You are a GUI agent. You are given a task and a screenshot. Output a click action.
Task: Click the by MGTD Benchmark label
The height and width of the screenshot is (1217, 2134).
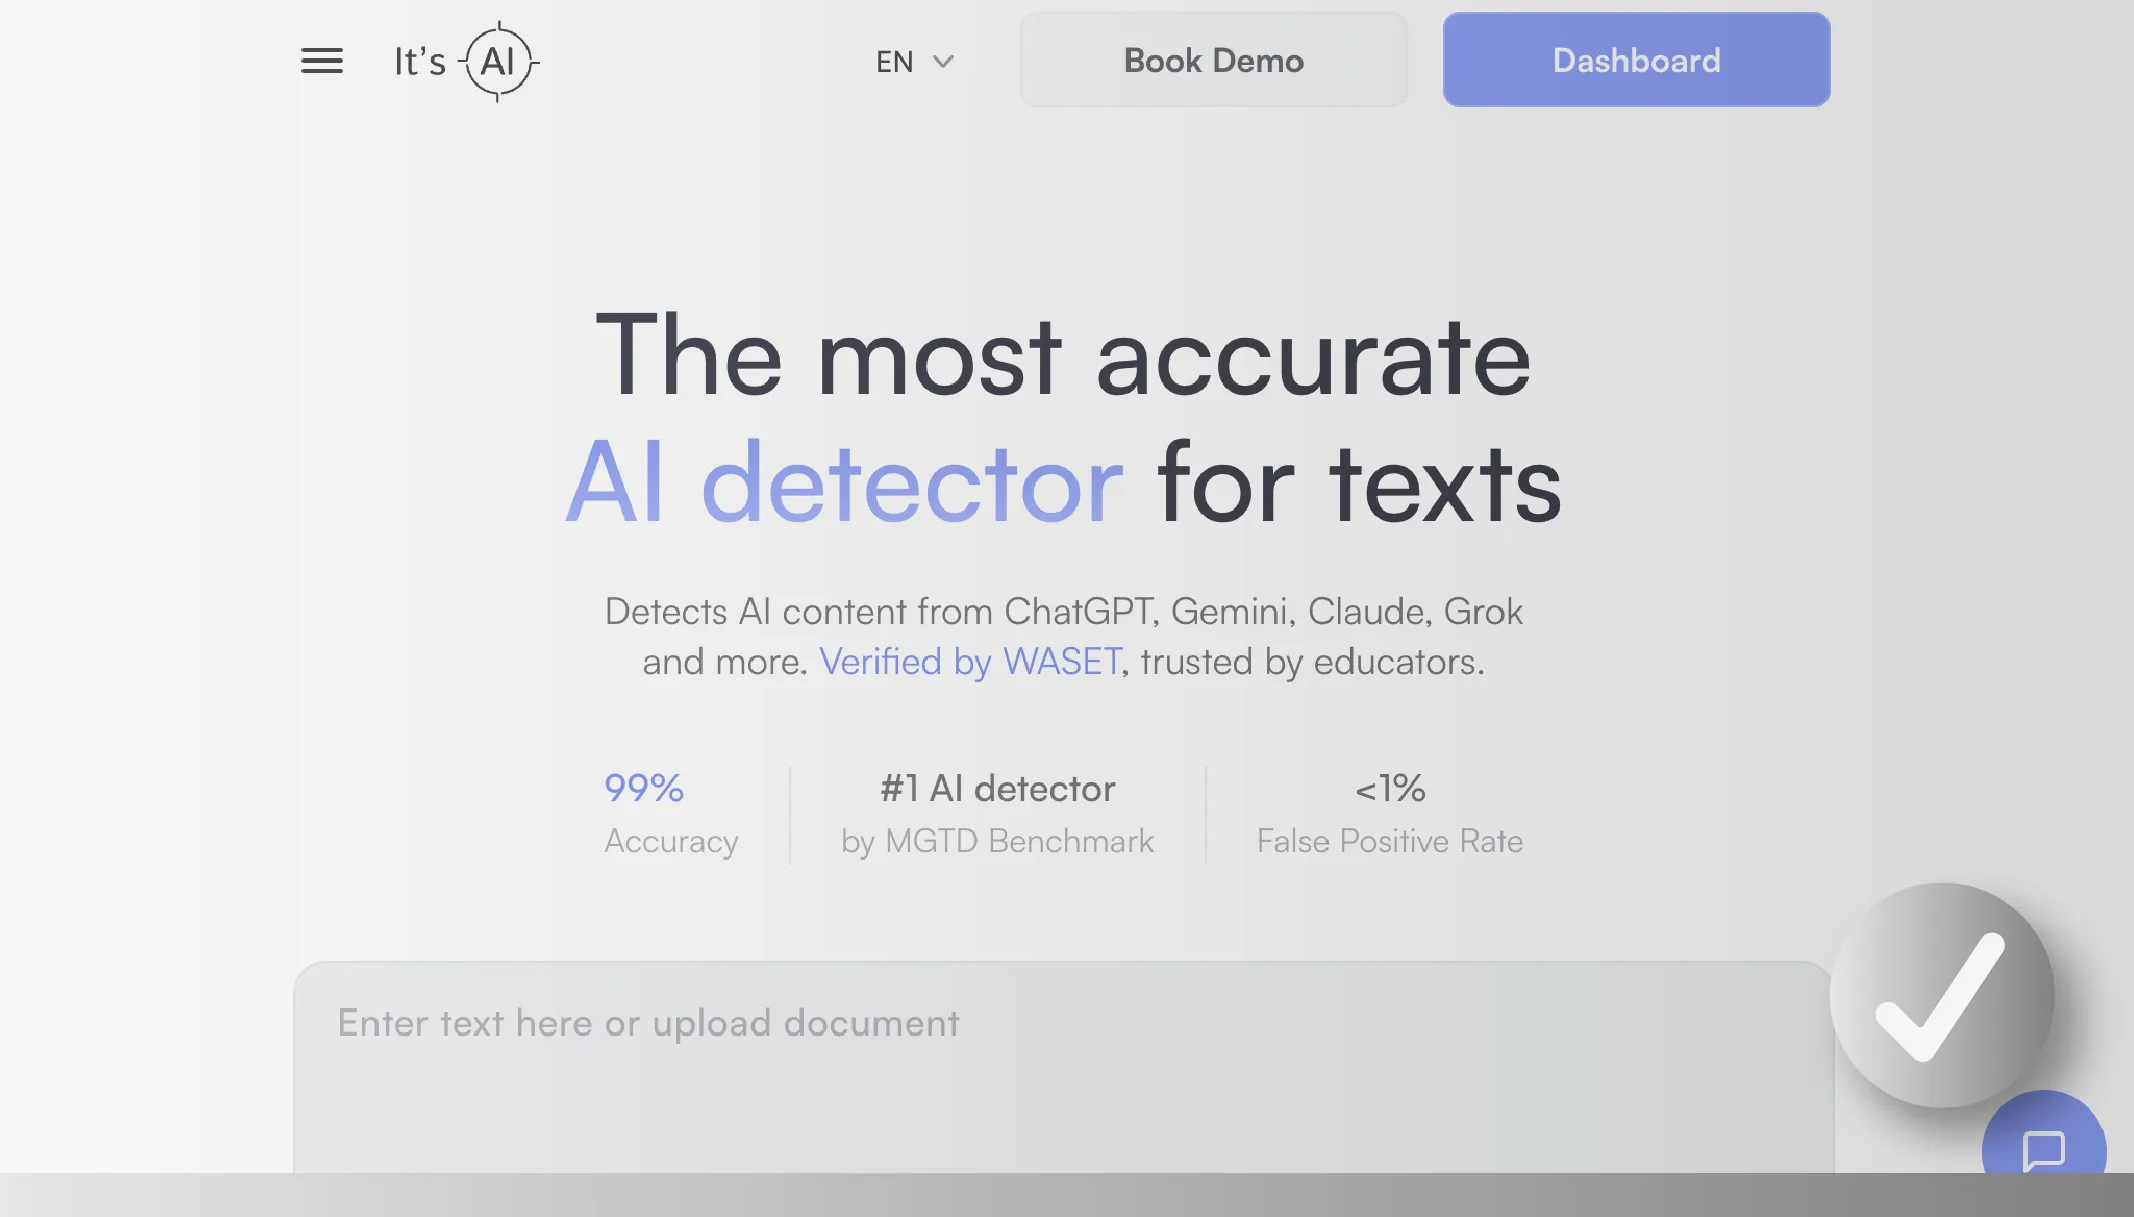pyautogui.click(x=997, y=841)
